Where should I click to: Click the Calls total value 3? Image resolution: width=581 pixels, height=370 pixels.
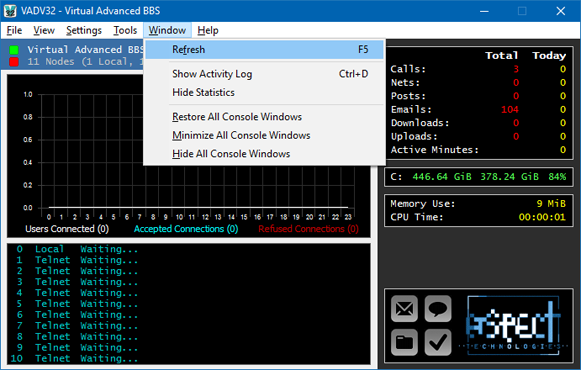(516, 69)
